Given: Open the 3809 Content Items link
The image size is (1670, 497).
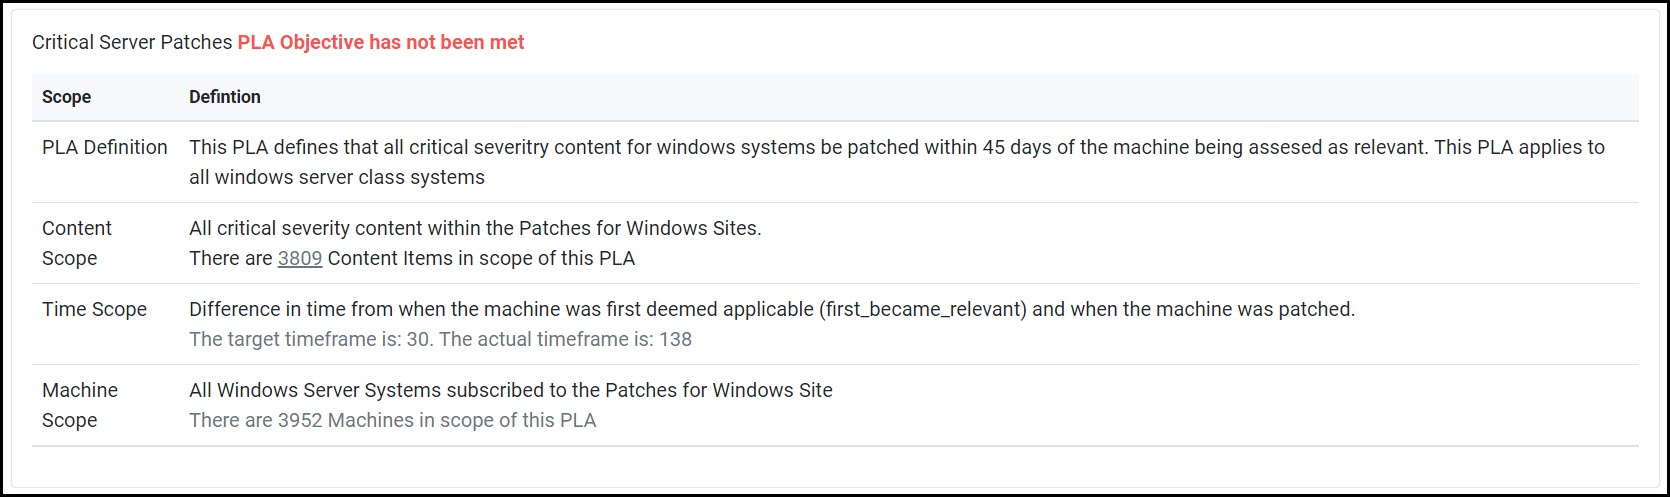Looking at the screenshot, I should pos(299,258).
